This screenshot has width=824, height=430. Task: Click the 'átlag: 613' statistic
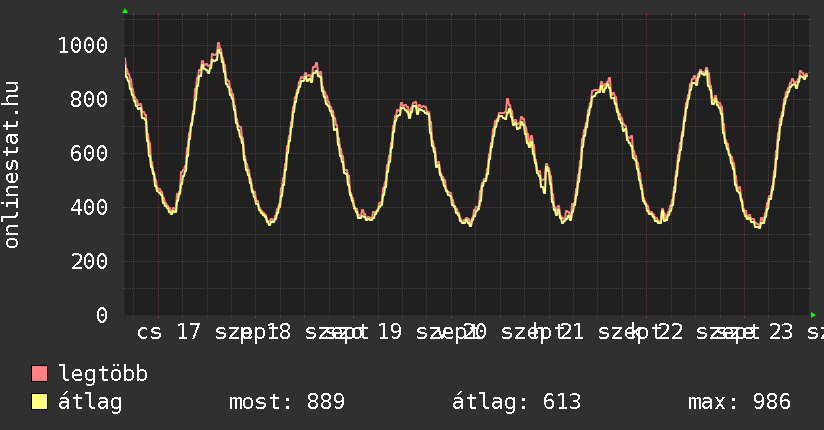click(517, 402)
